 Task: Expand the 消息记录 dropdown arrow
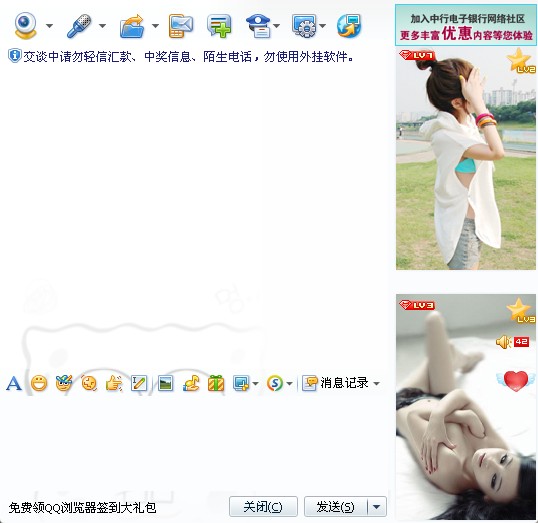[376, 384]
